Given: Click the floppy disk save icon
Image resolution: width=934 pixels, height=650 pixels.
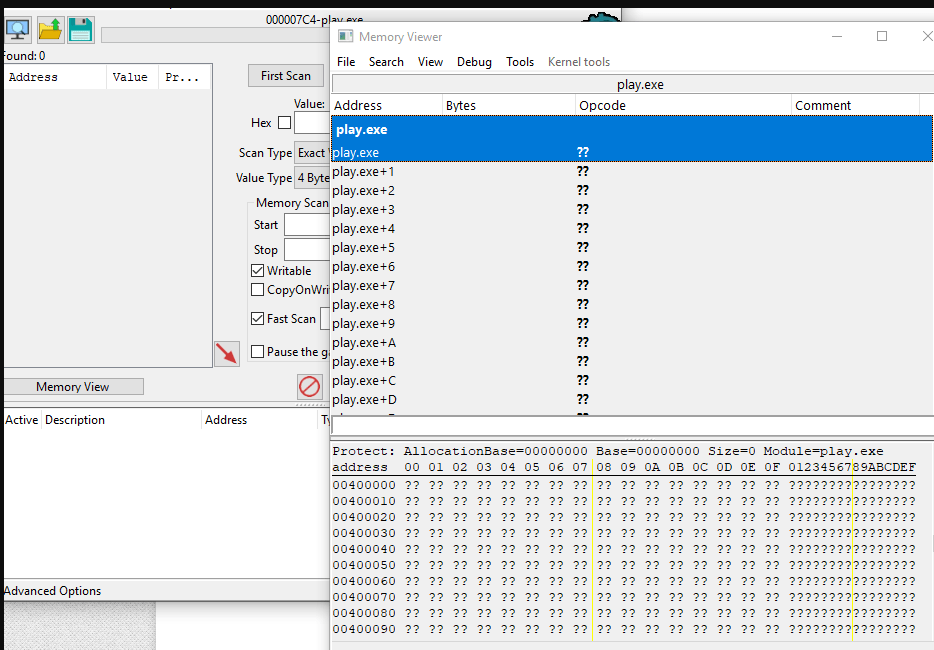Looking at the screenshot, I should (80, 29).
